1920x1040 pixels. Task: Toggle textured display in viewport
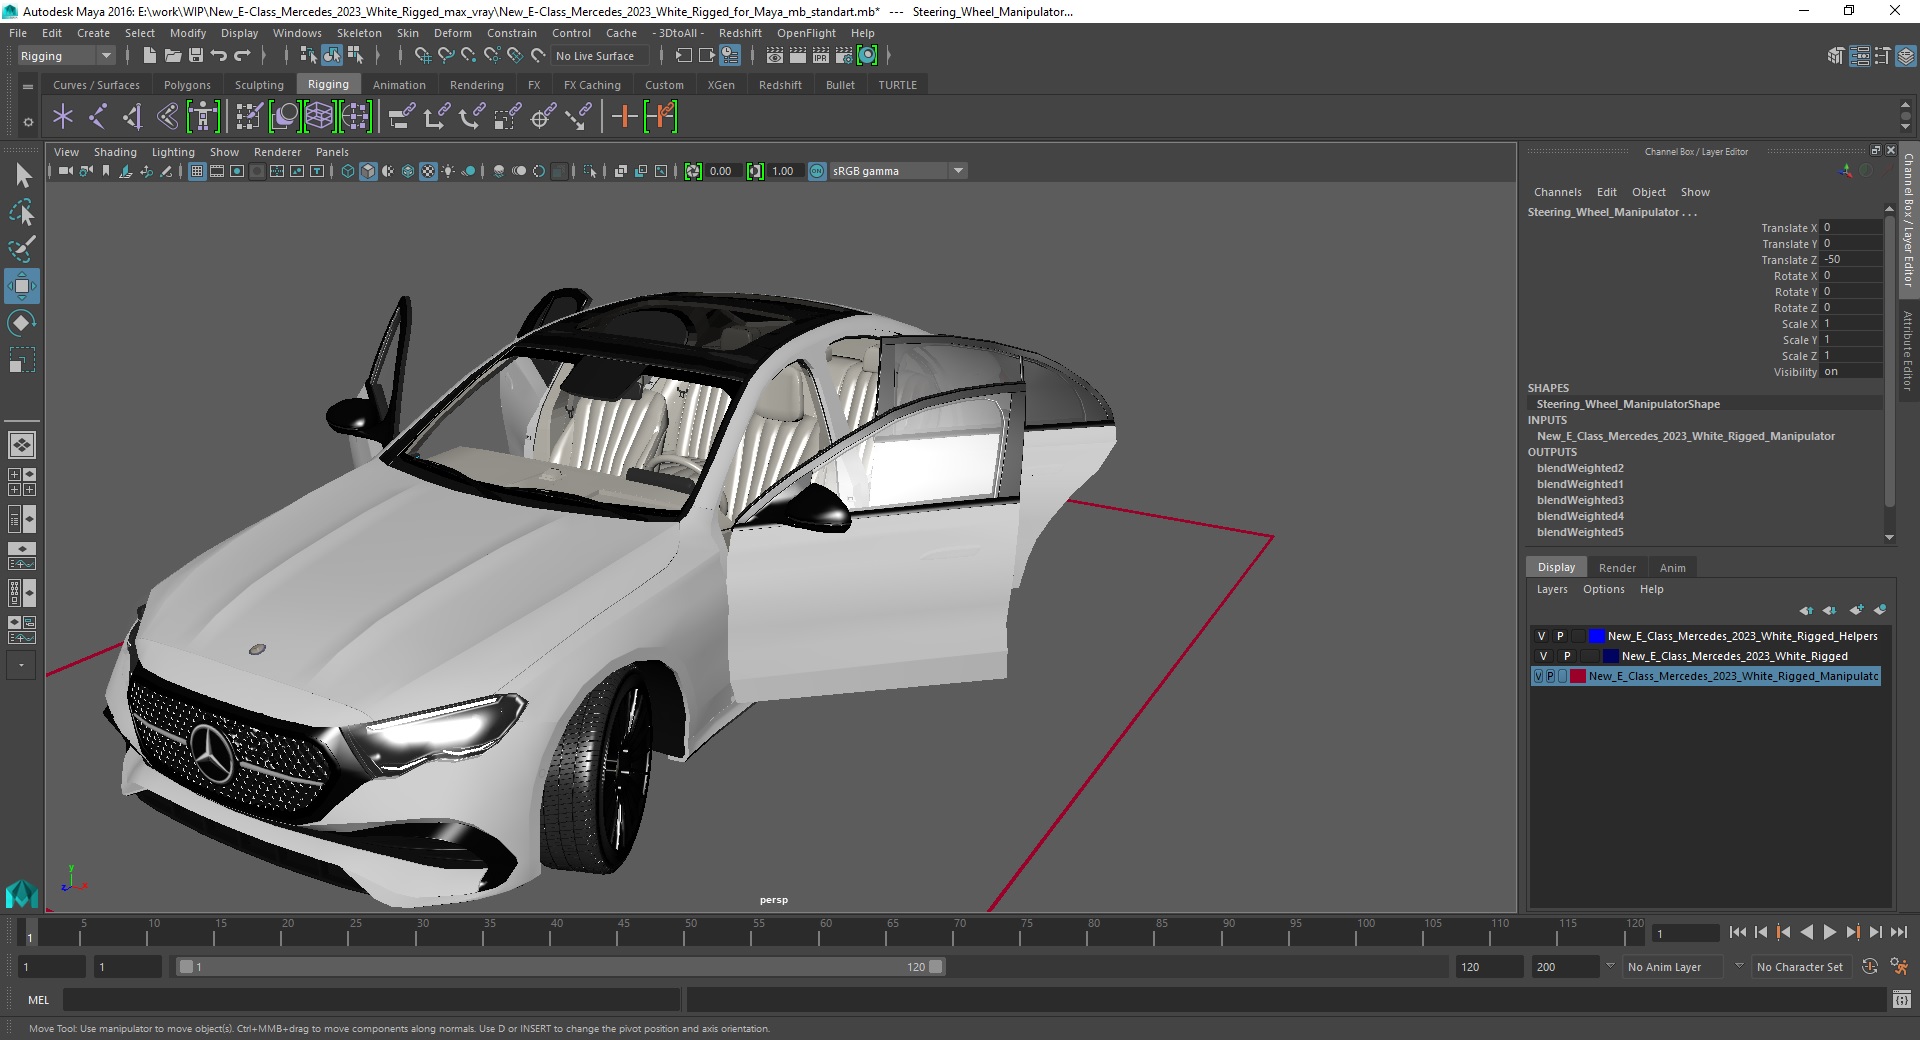click(x=428, y=171)
